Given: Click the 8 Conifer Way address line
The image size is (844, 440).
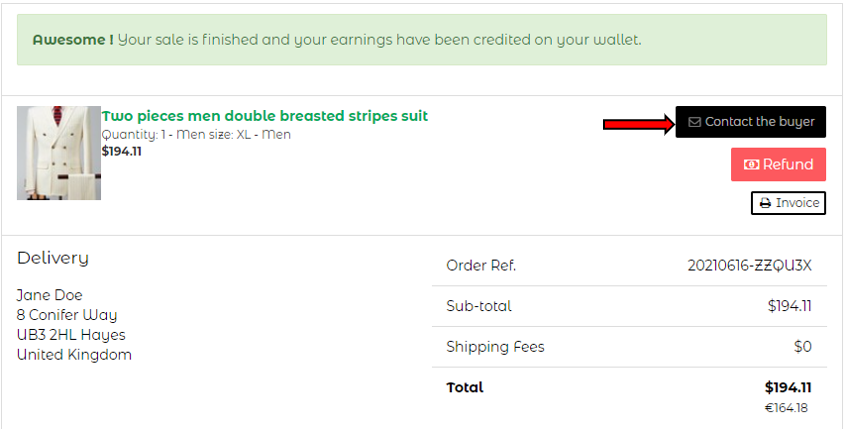Looking at the screenshot, I should (67, 315).
